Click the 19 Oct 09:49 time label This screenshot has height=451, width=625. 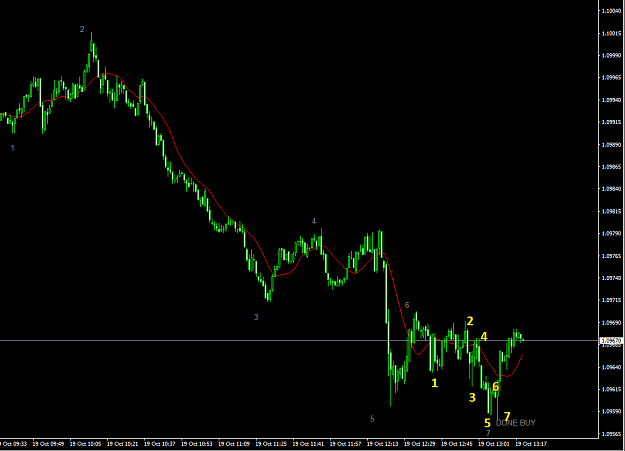(x=48, y=444)
